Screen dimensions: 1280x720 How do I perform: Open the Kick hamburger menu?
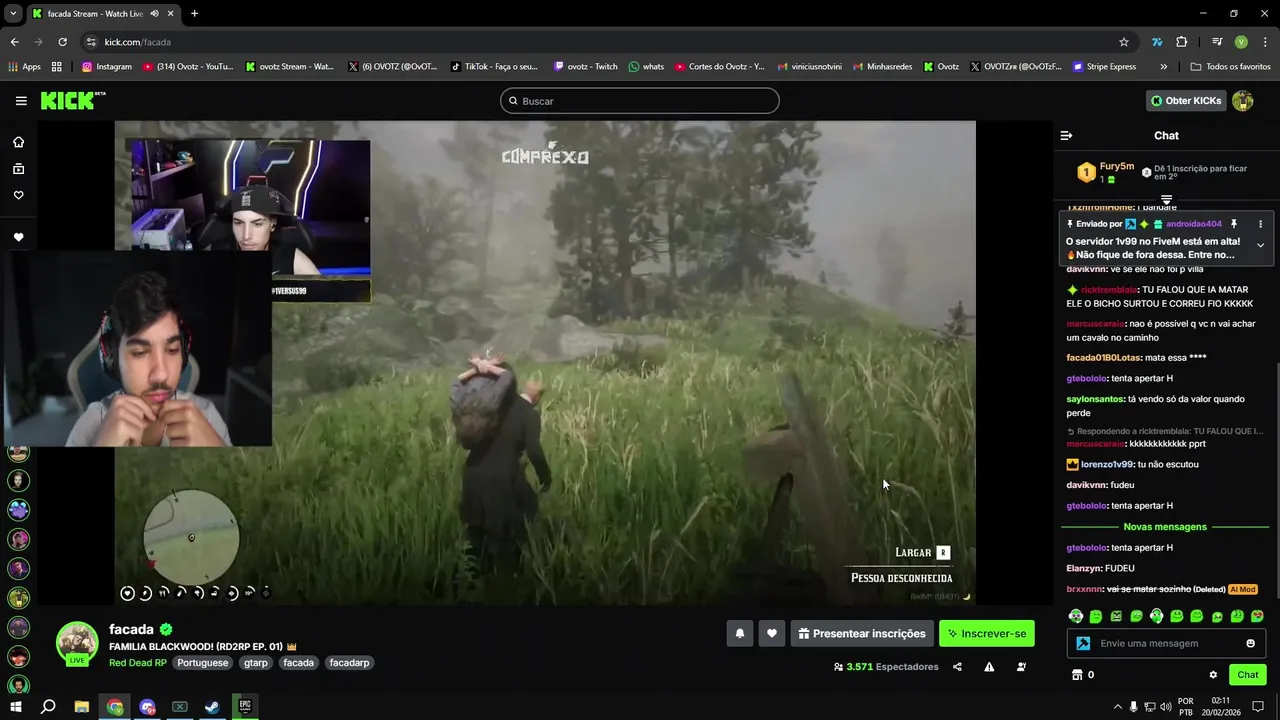(21, 101)
